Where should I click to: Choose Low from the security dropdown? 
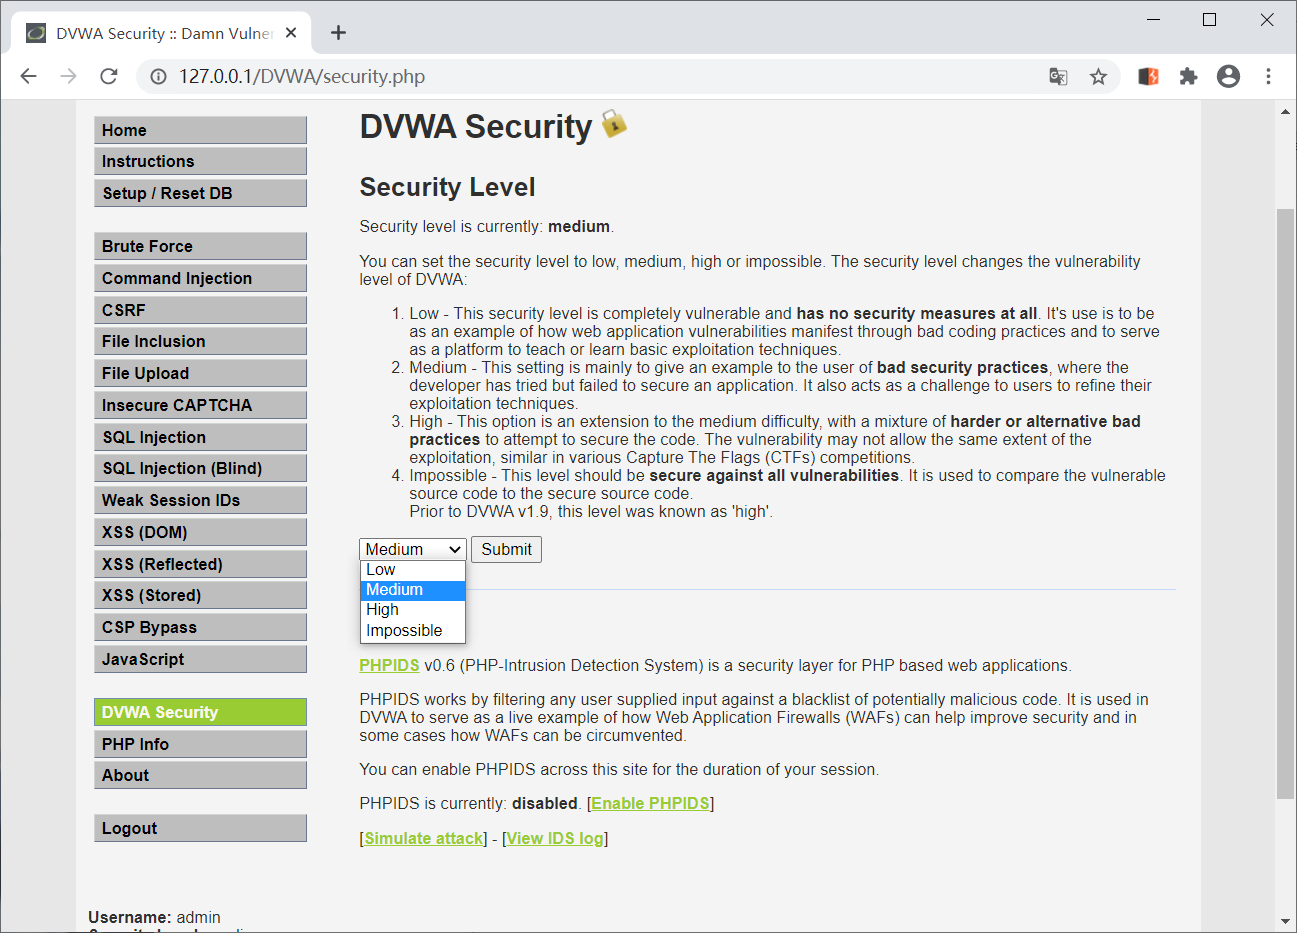coord(413,570)
